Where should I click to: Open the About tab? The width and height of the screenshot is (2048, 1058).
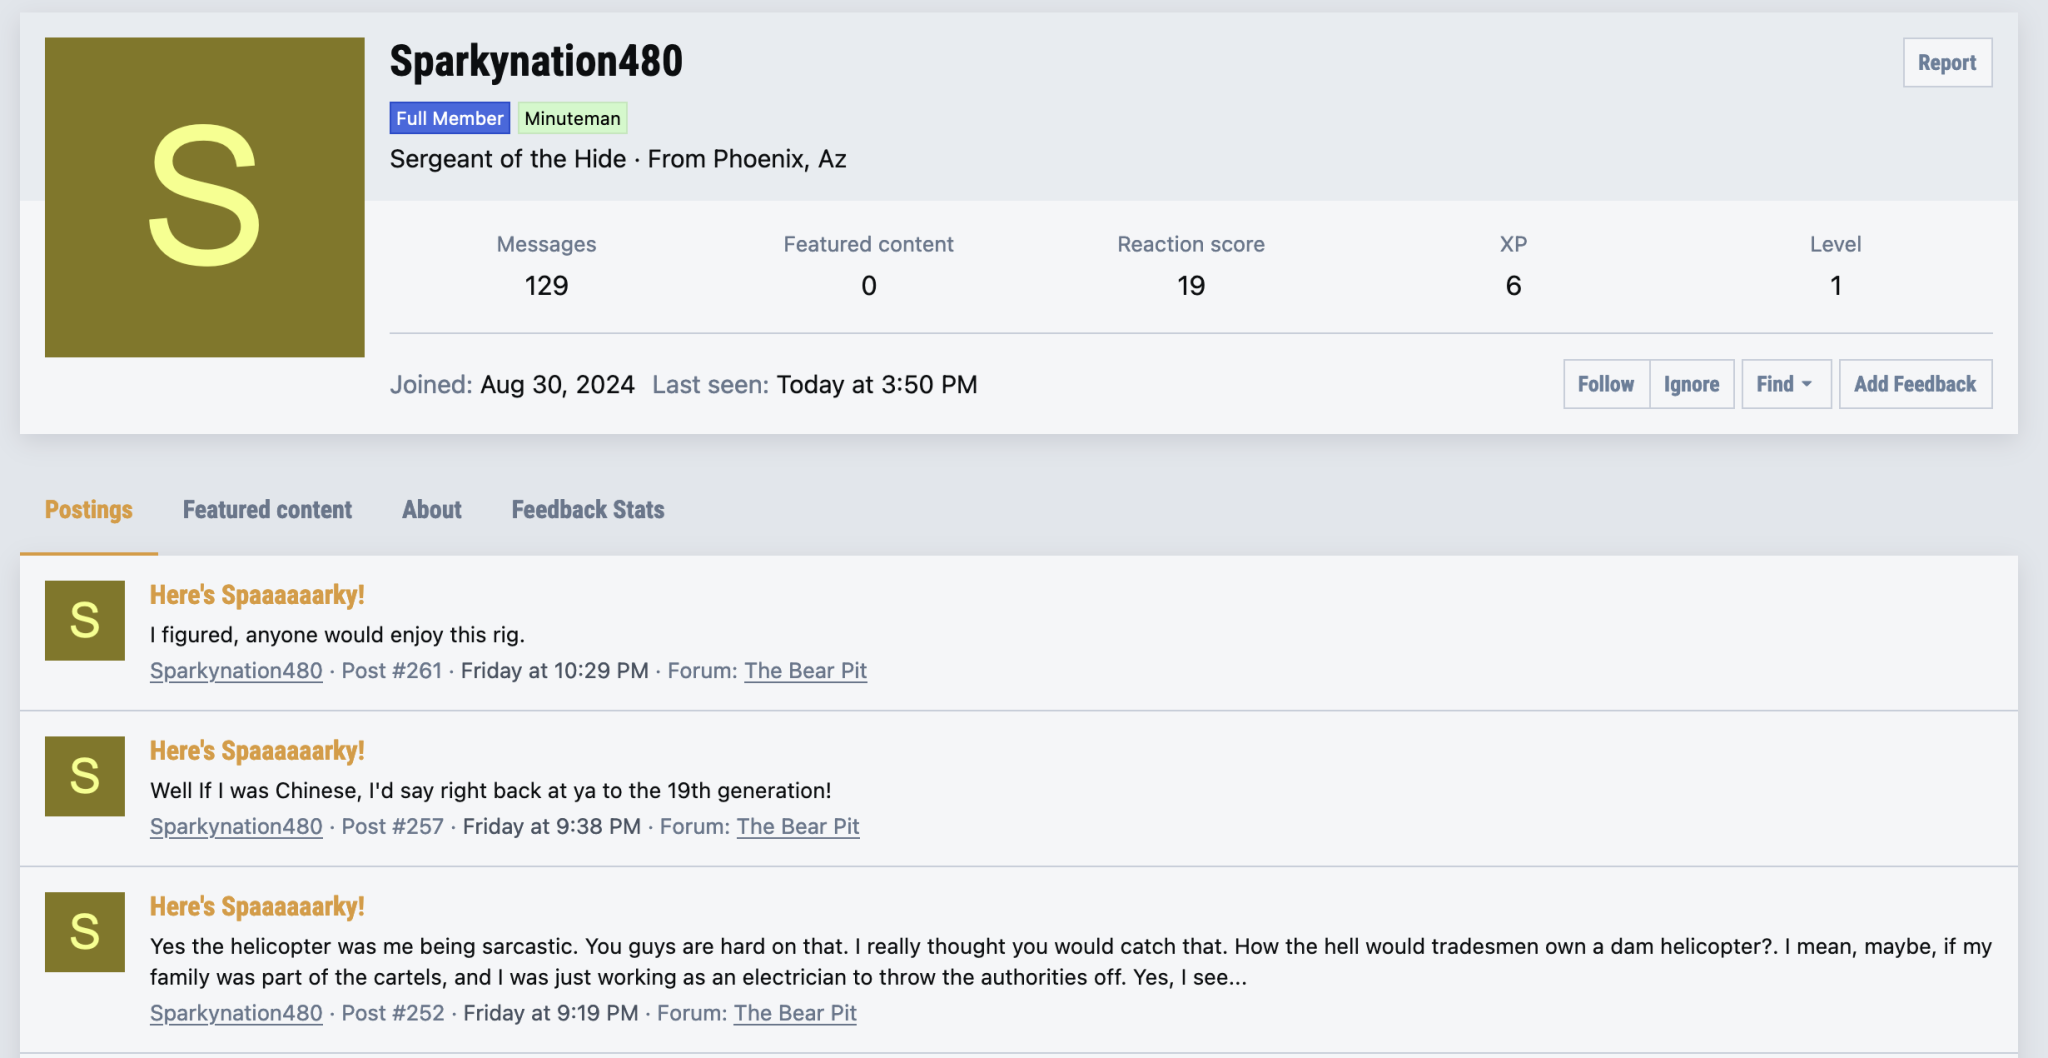[x=432, y=510]
